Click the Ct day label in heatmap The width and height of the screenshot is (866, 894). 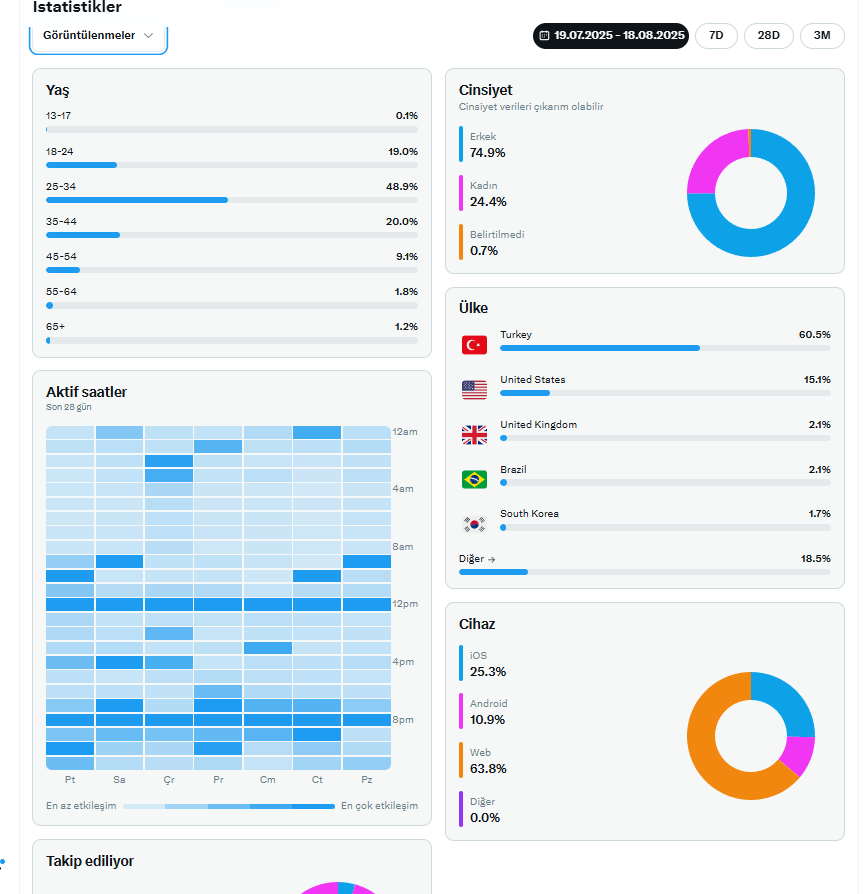pos(317,779)
